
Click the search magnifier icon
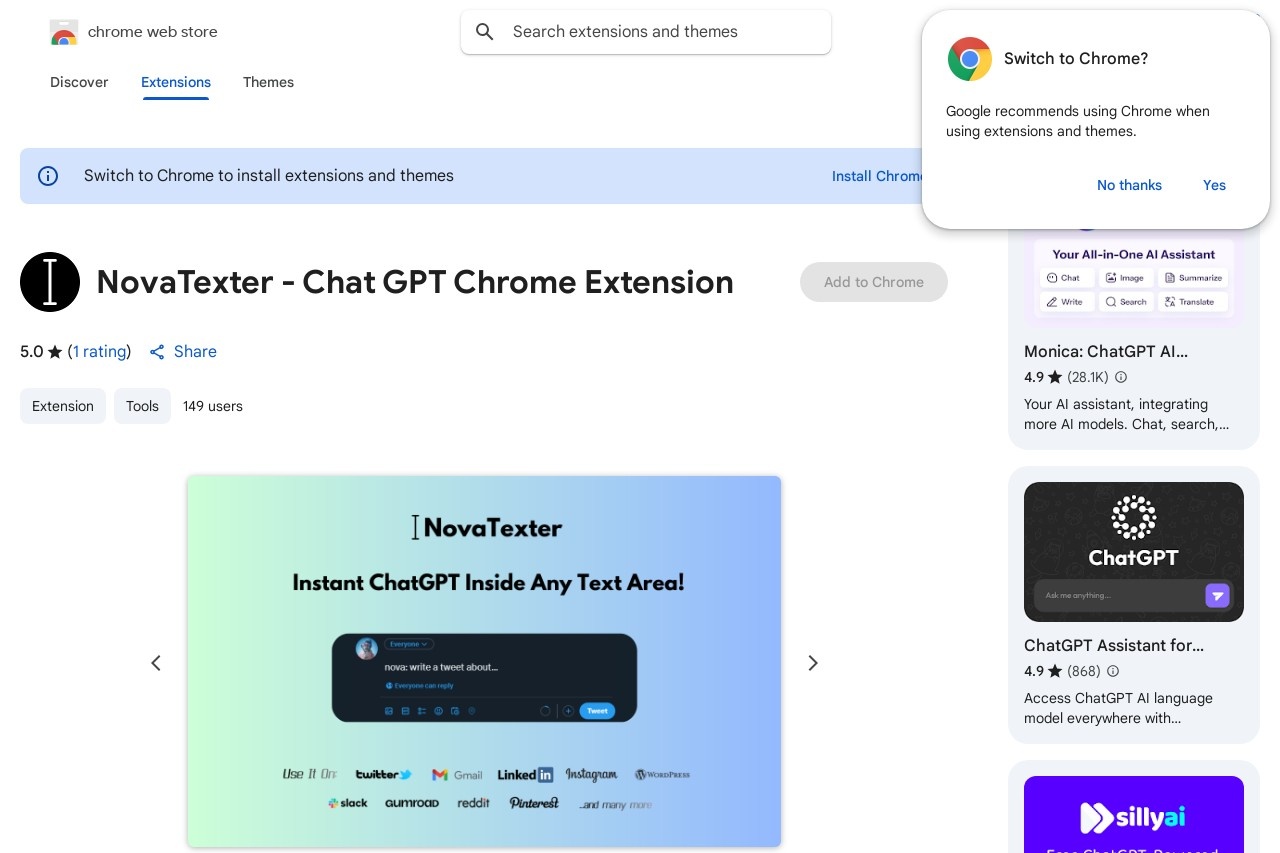coord(485,32)
